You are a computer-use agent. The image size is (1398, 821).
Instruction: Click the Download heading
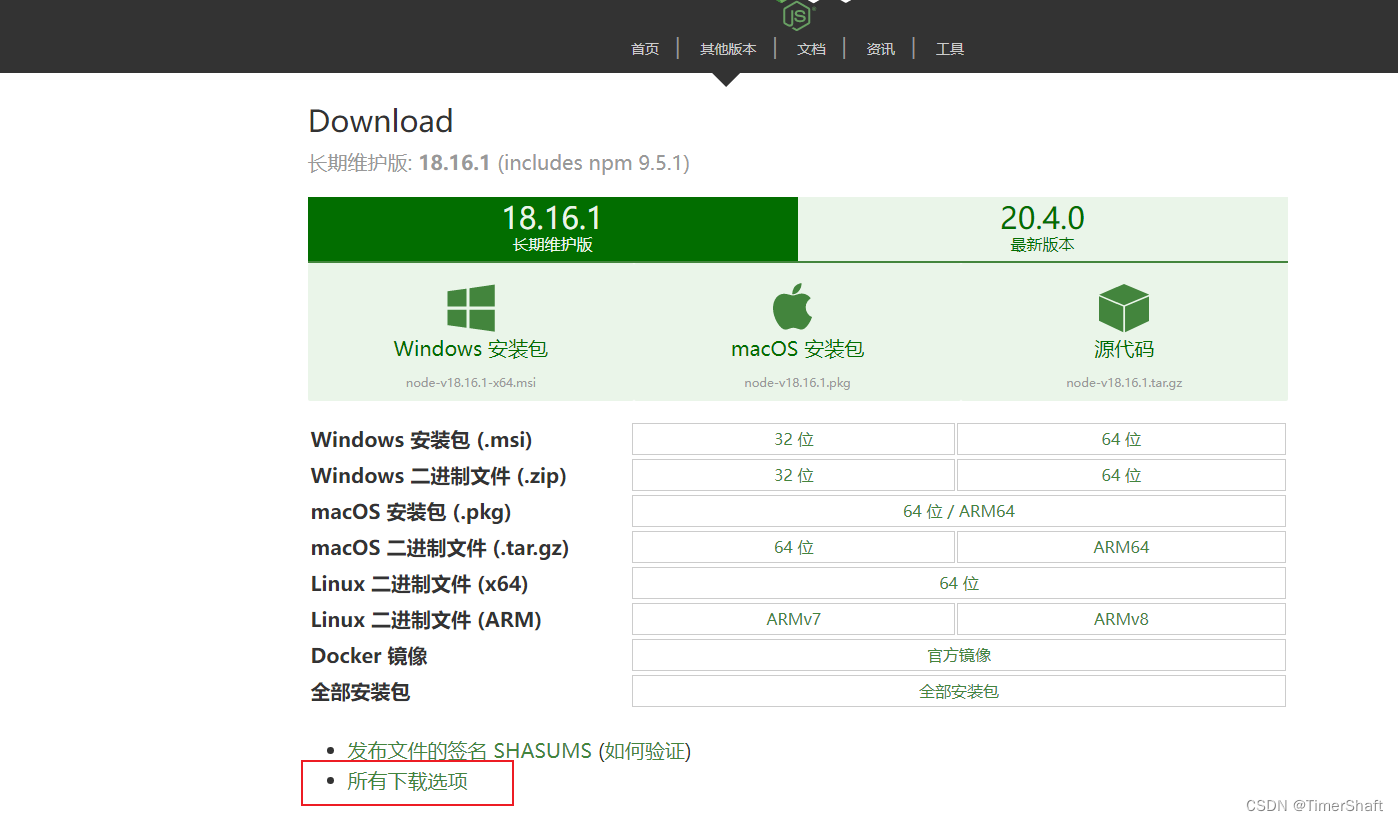point(380,121)
